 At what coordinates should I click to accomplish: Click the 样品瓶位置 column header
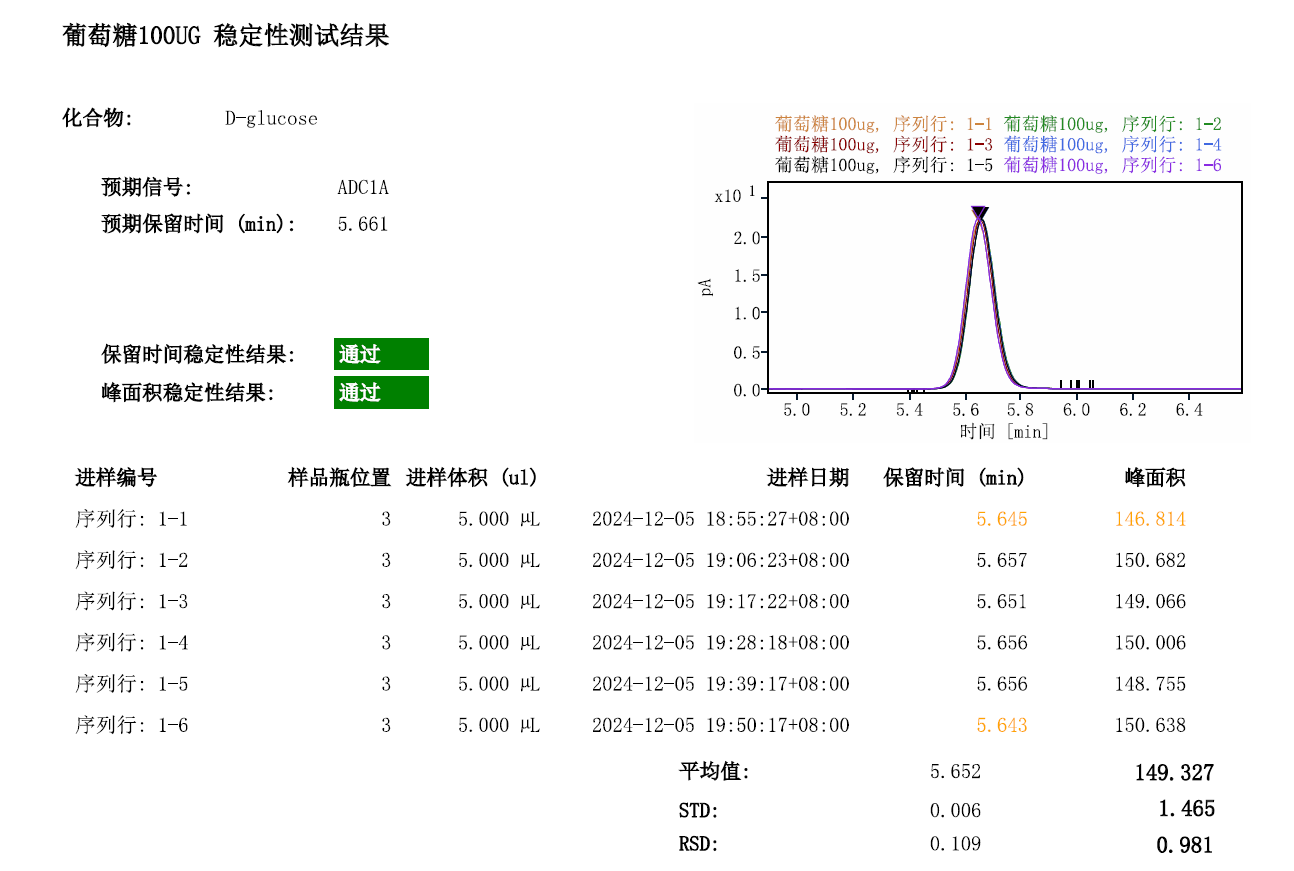(339, 478)
